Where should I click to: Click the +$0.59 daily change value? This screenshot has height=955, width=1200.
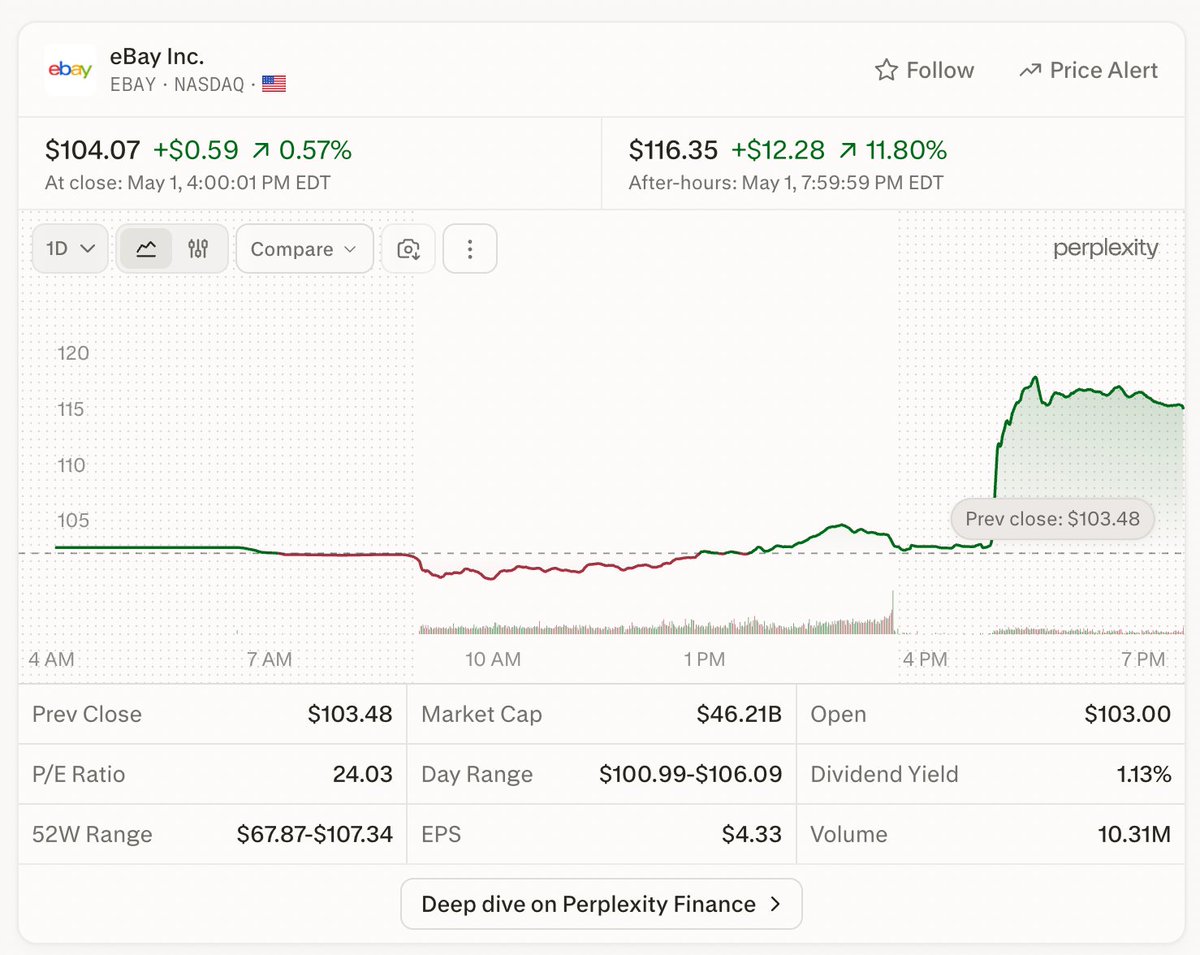click(x=196, y=151)
